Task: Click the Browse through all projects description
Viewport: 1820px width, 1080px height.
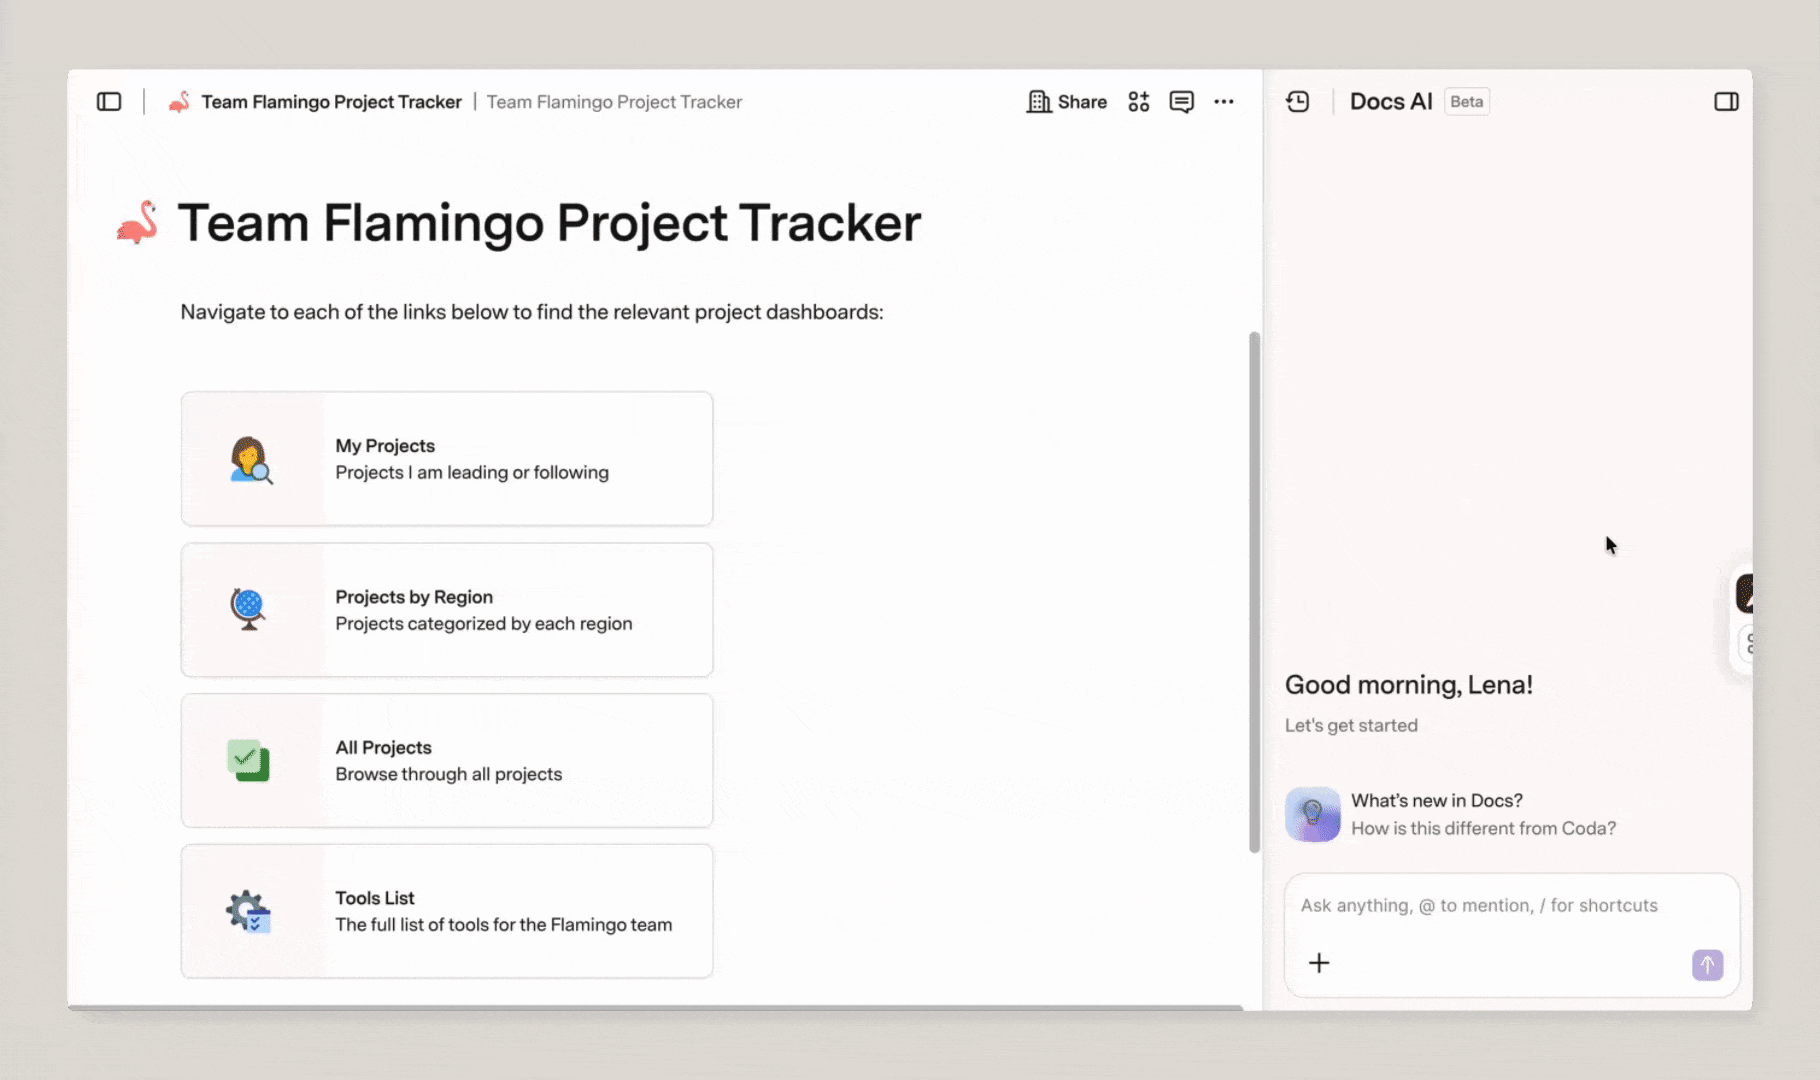Action: pos(448,774)
